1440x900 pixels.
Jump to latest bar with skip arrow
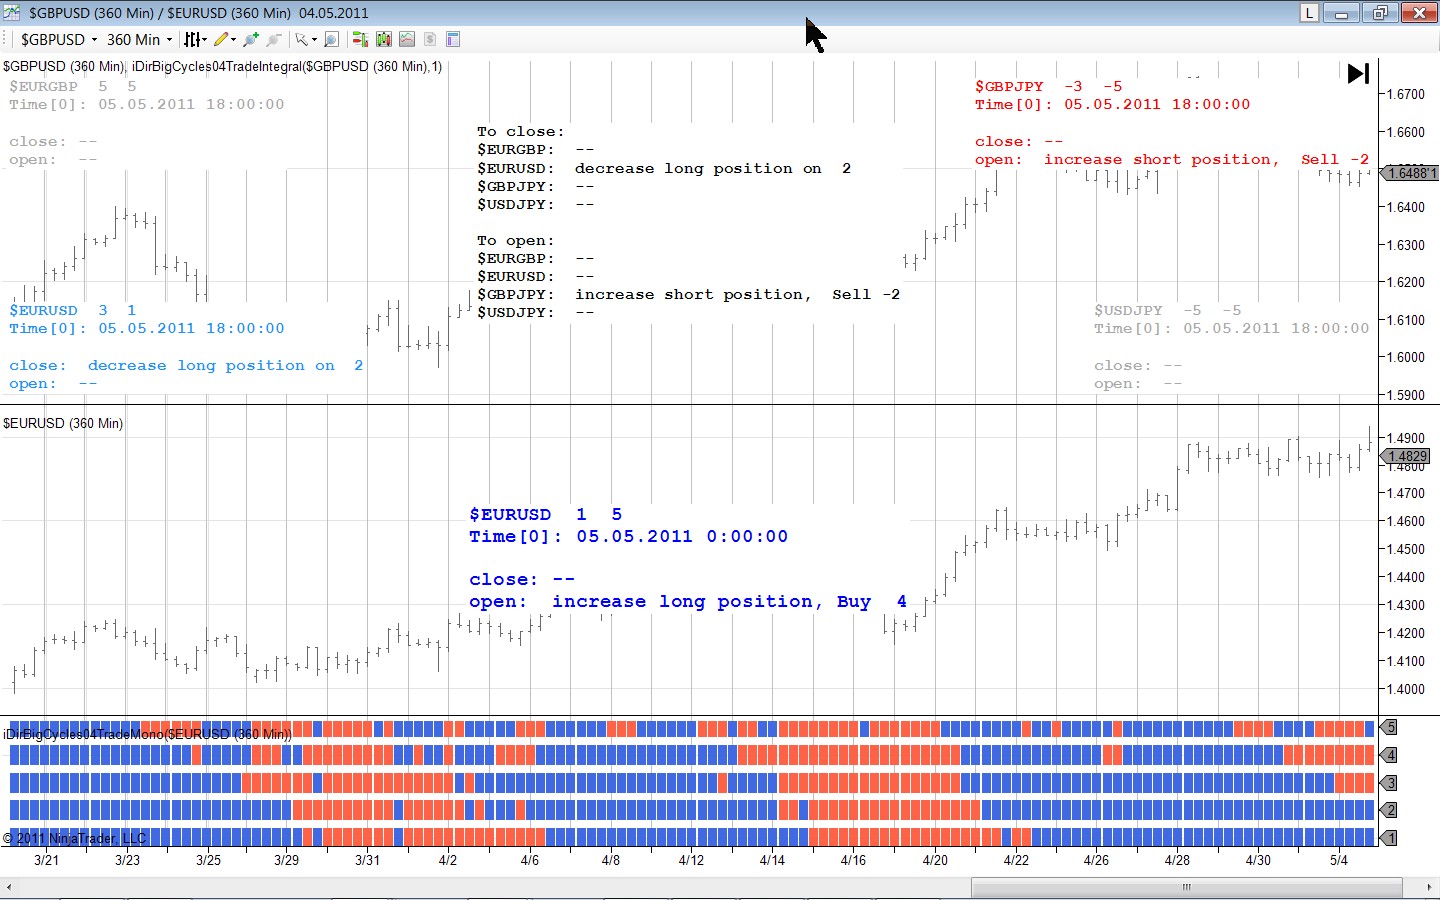pos(1358,73)
